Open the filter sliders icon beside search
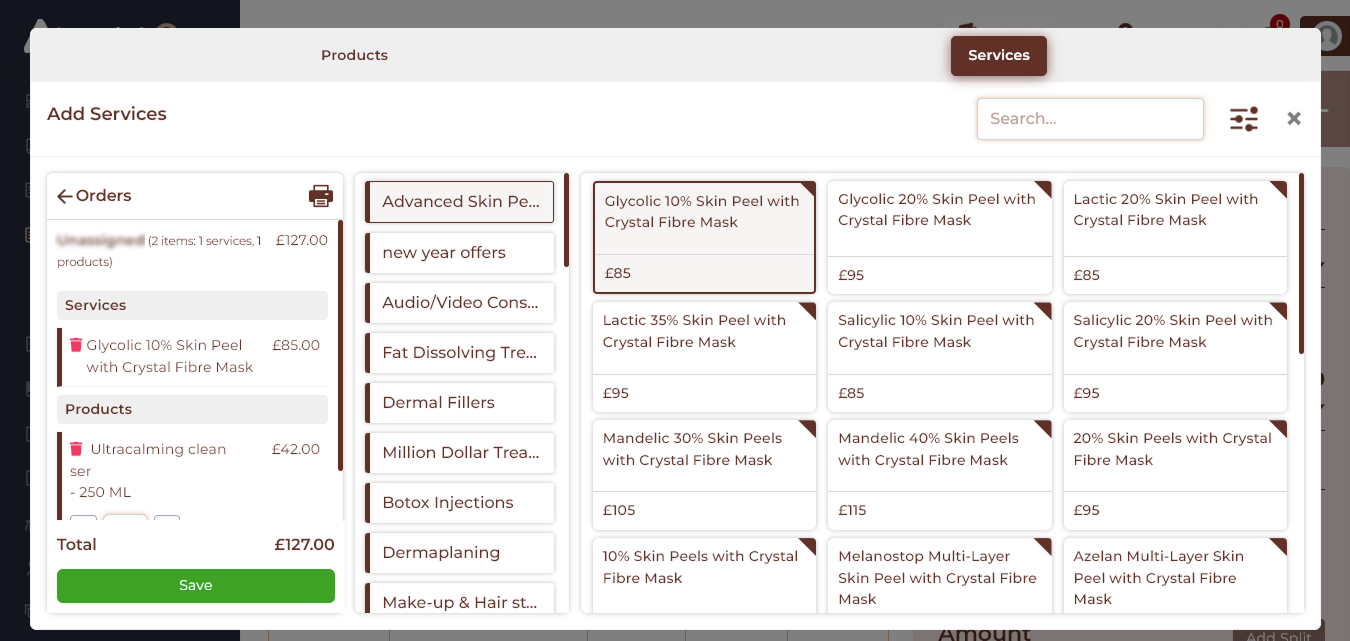 click(x=1243, y=119)
